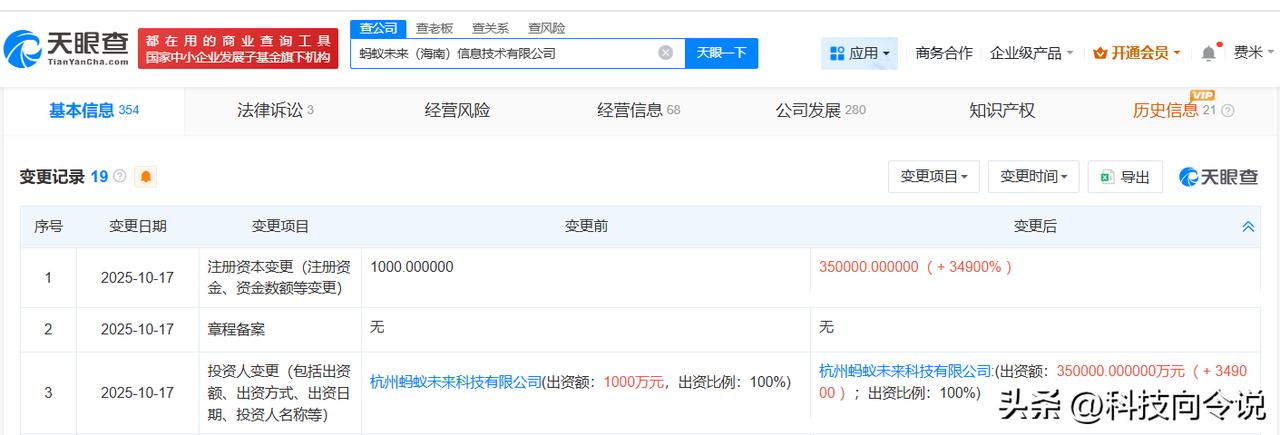Open the 费米 user account menu

tap(1254, 53)
